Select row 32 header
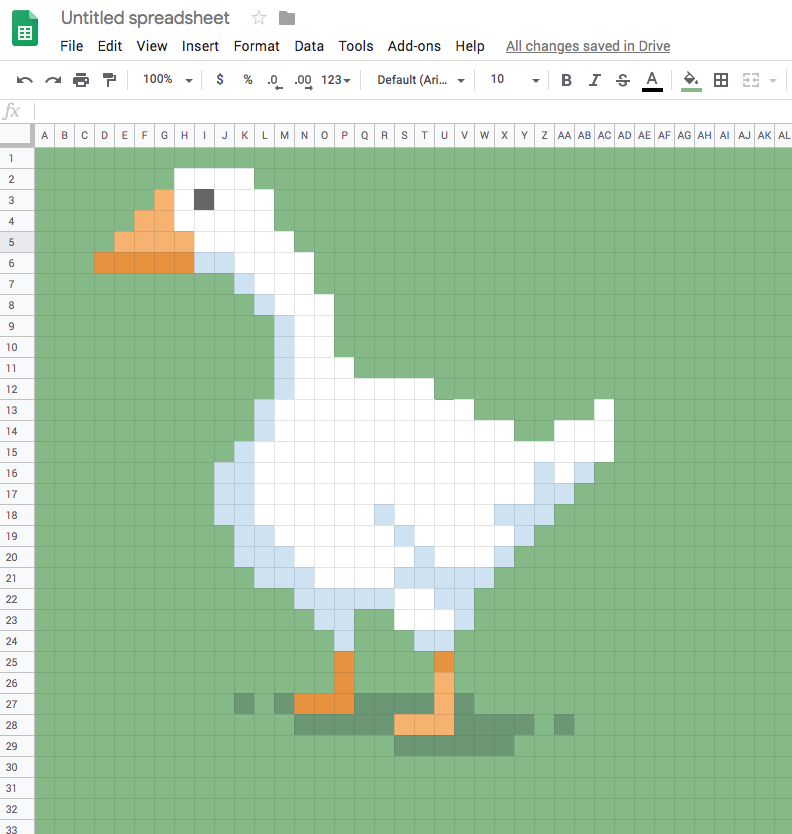This screenshot has height=834, width=792. pyautogui.click(x=17, y=809)
